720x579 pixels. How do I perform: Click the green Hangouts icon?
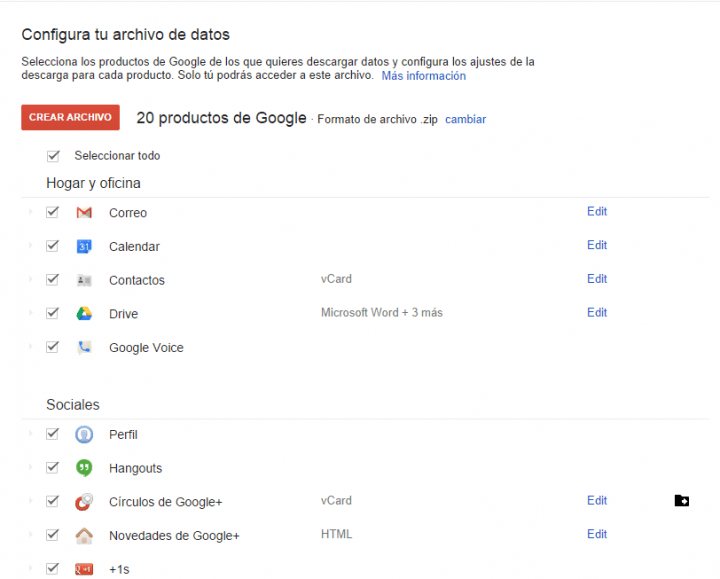point(84,468)
